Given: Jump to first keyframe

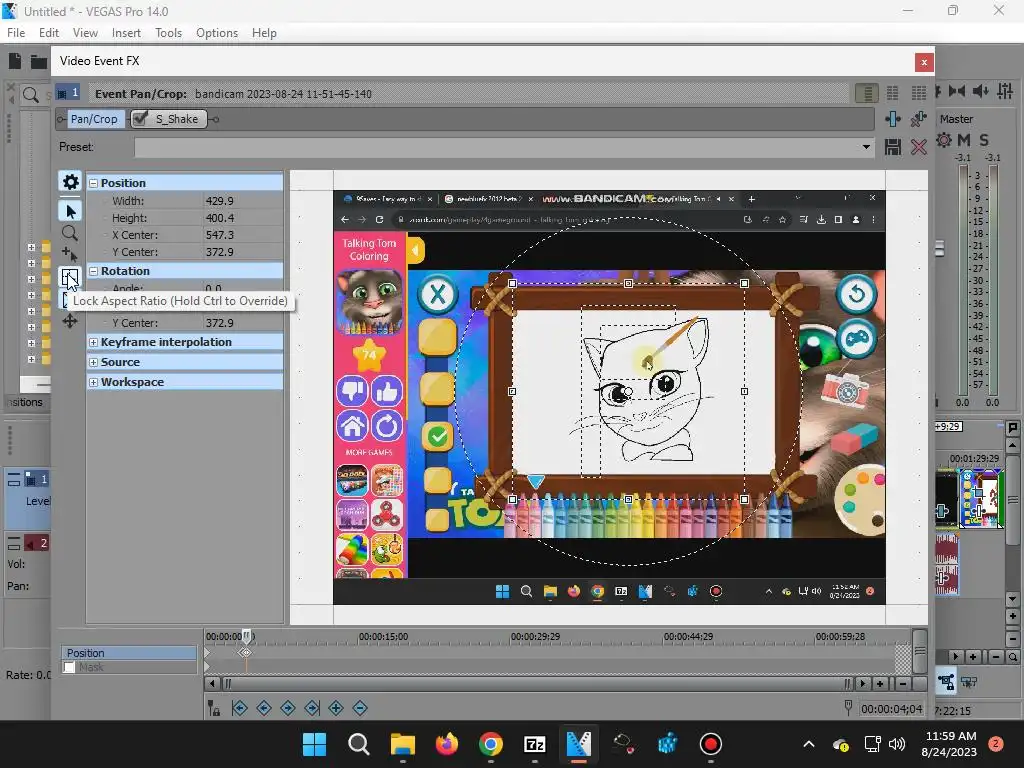Looking at the screenshot, I should (240, 708).
